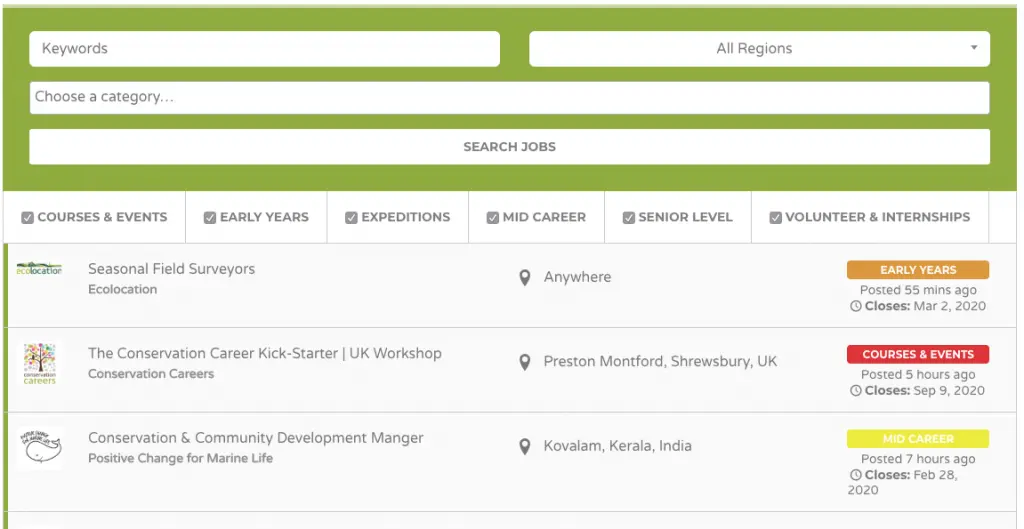
Task: Click the Closes: Mar 2, 2020 date
Action: pos(925,306)
